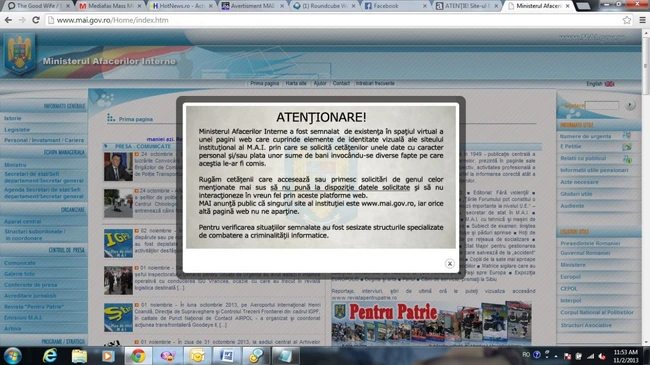Screen dimensions: 650x365
Task: Click the Pentru Patrie magazine banner
Action: coord(432,324)
